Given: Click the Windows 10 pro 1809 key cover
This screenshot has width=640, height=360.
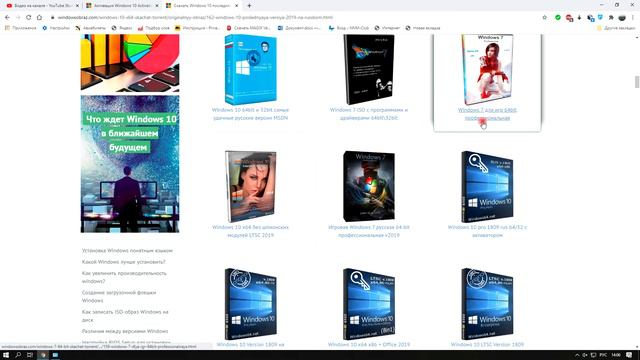Looking at the screenshot, I should [487, 187].
